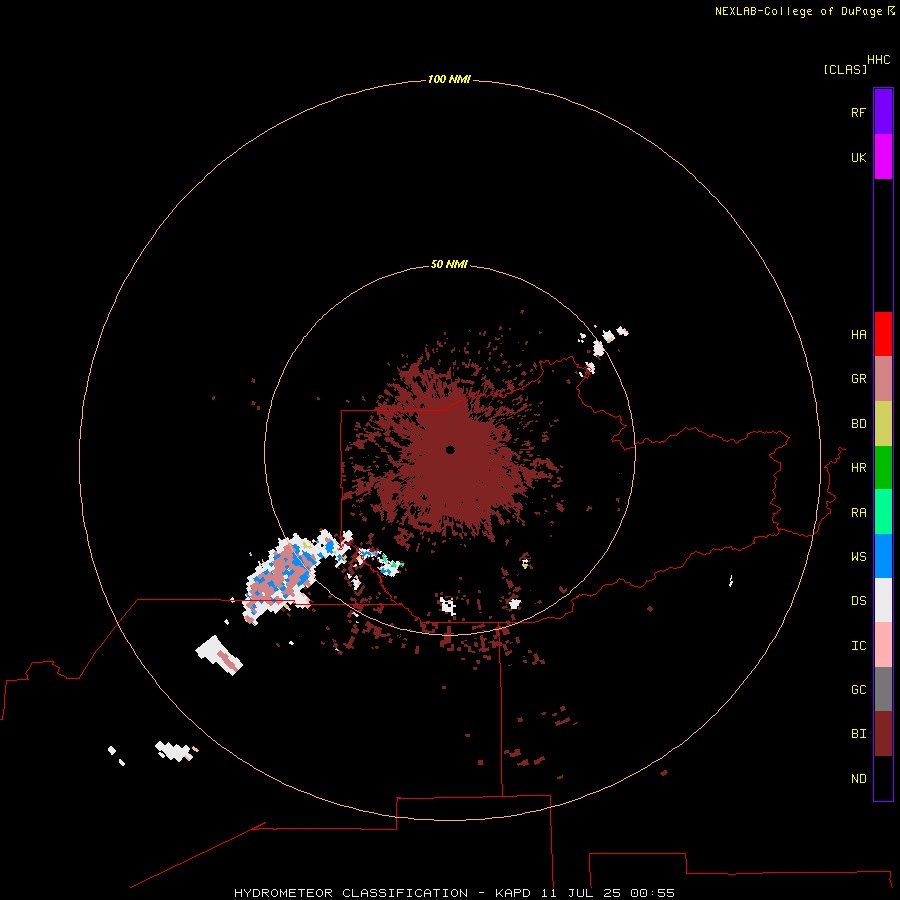Click the 'HA' legend label
This screenshot has height=900, width=900.
[858, 334]
